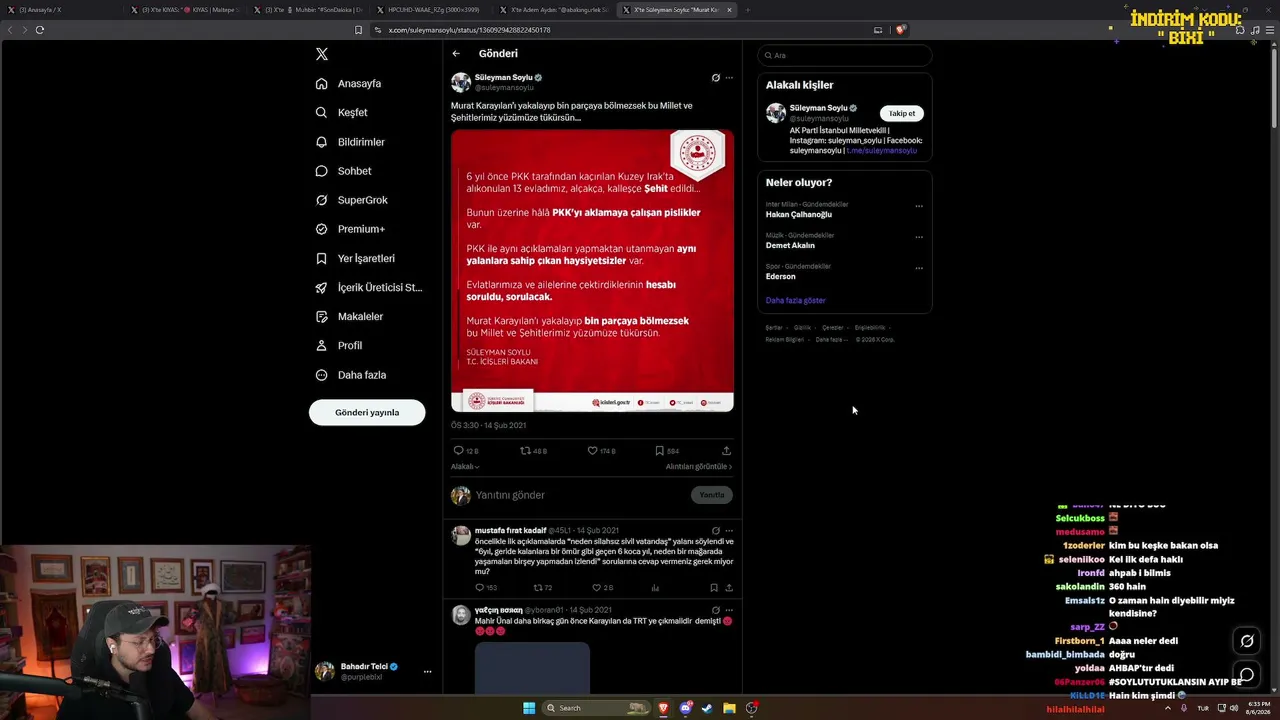Open Brave browser from the taskbar

point(663,708)
